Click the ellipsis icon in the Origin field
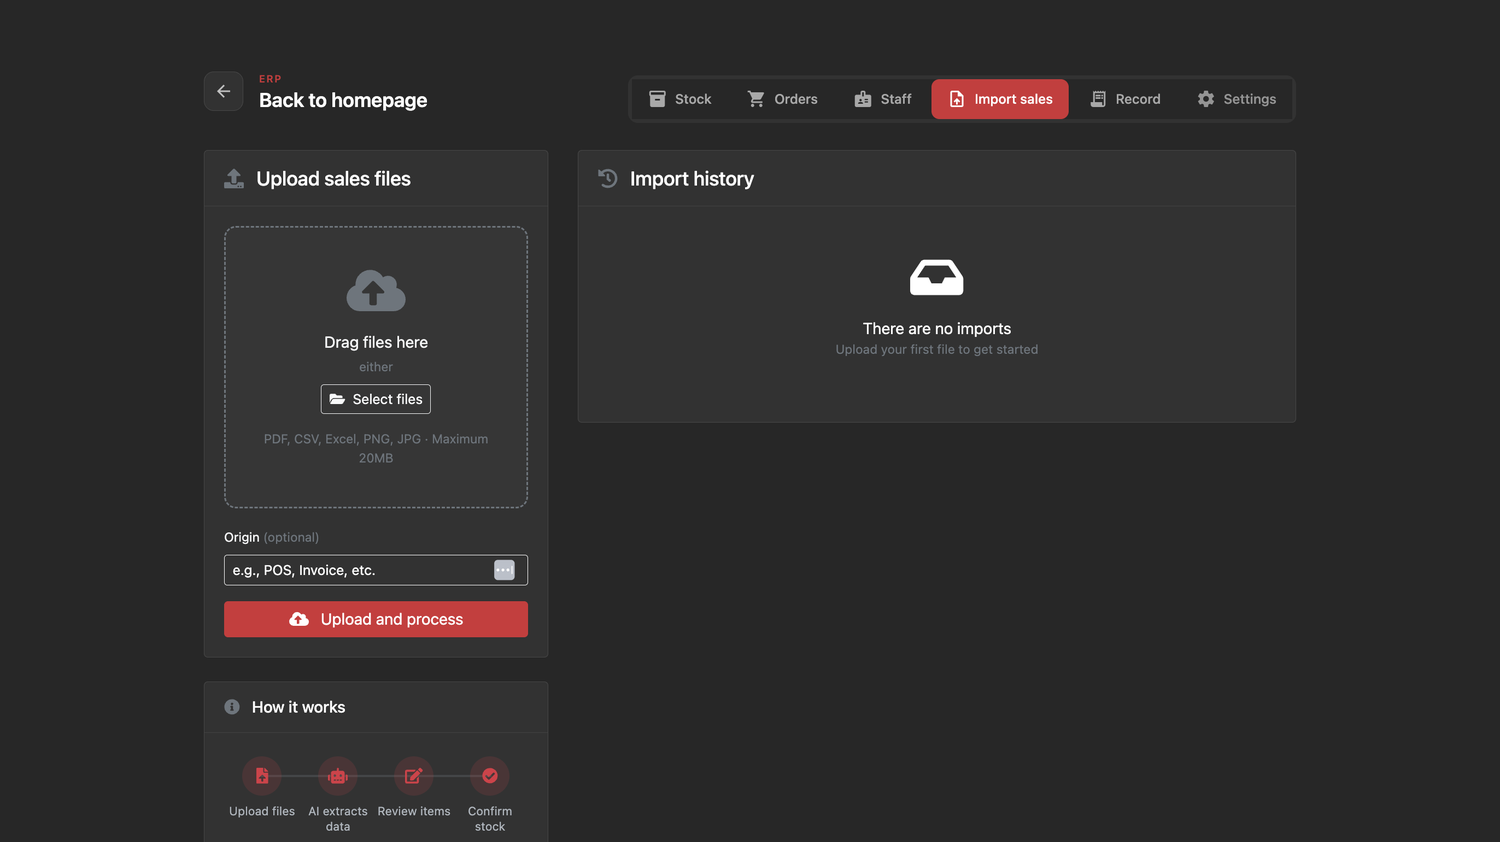Viewport: 1500px width, 842px height. pos(504,570)
